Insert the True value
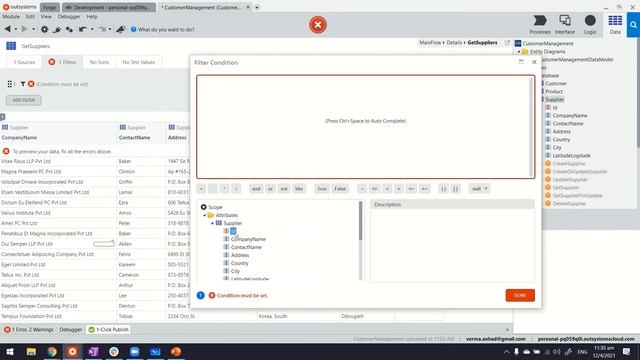This screenshot has width=640, height=360. 322,189
